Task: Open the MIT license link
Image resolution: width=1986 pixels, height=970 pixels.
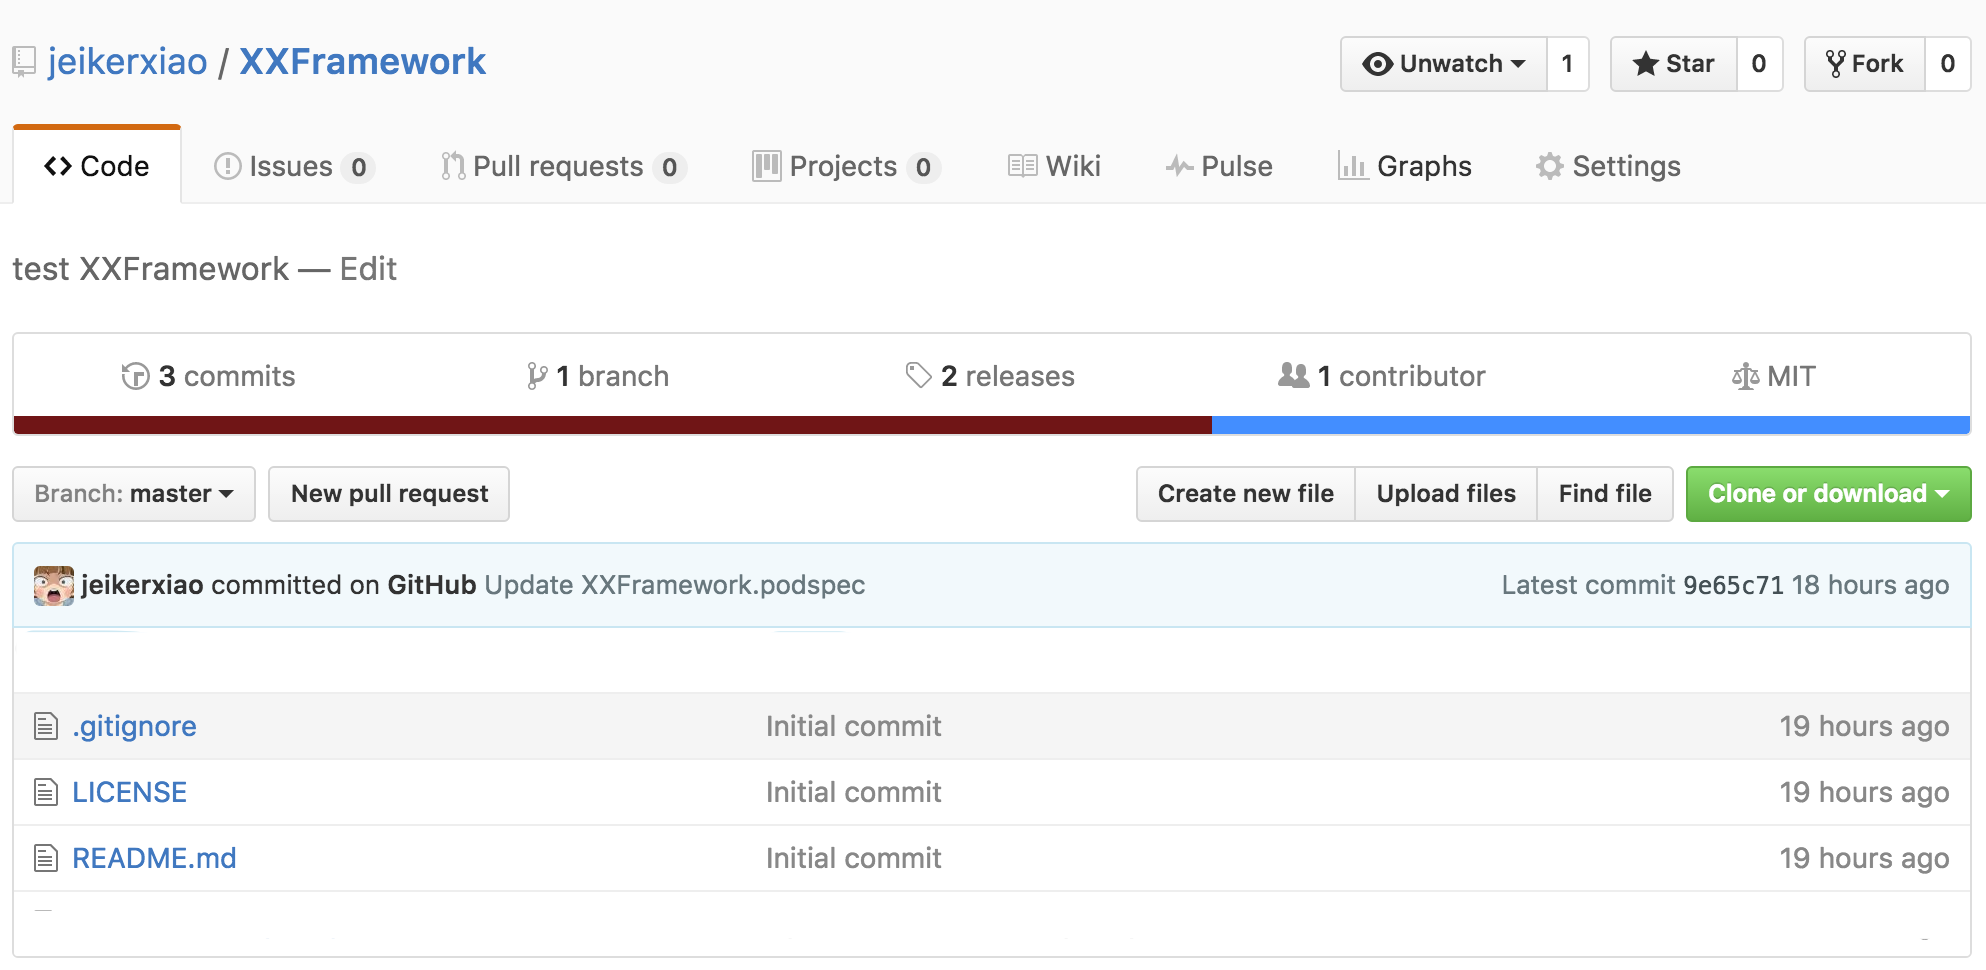Action: (x=1774, y=376)
